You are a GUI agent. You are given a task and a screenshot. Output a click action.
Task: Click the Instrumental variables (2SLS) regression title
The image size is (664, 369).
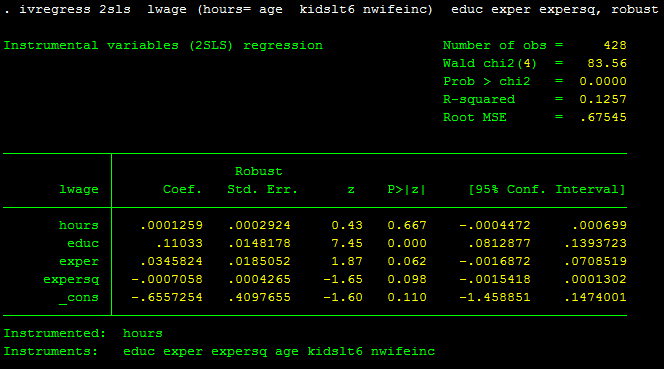(x=163, y=46)
